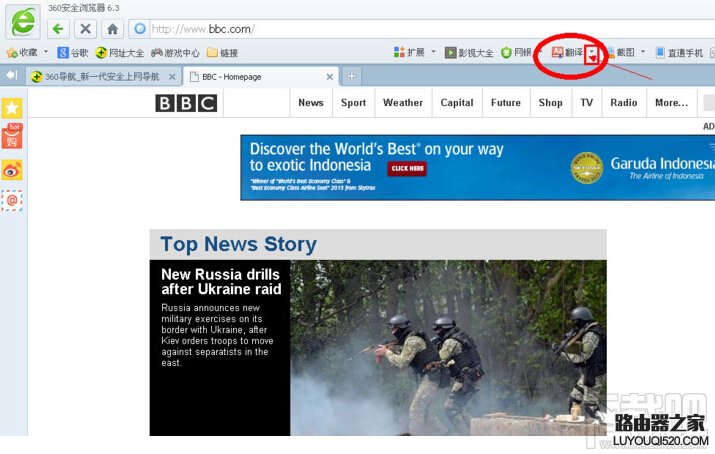
Task: Click the CLICK HERE button in ad
Action: pos(407,169)
